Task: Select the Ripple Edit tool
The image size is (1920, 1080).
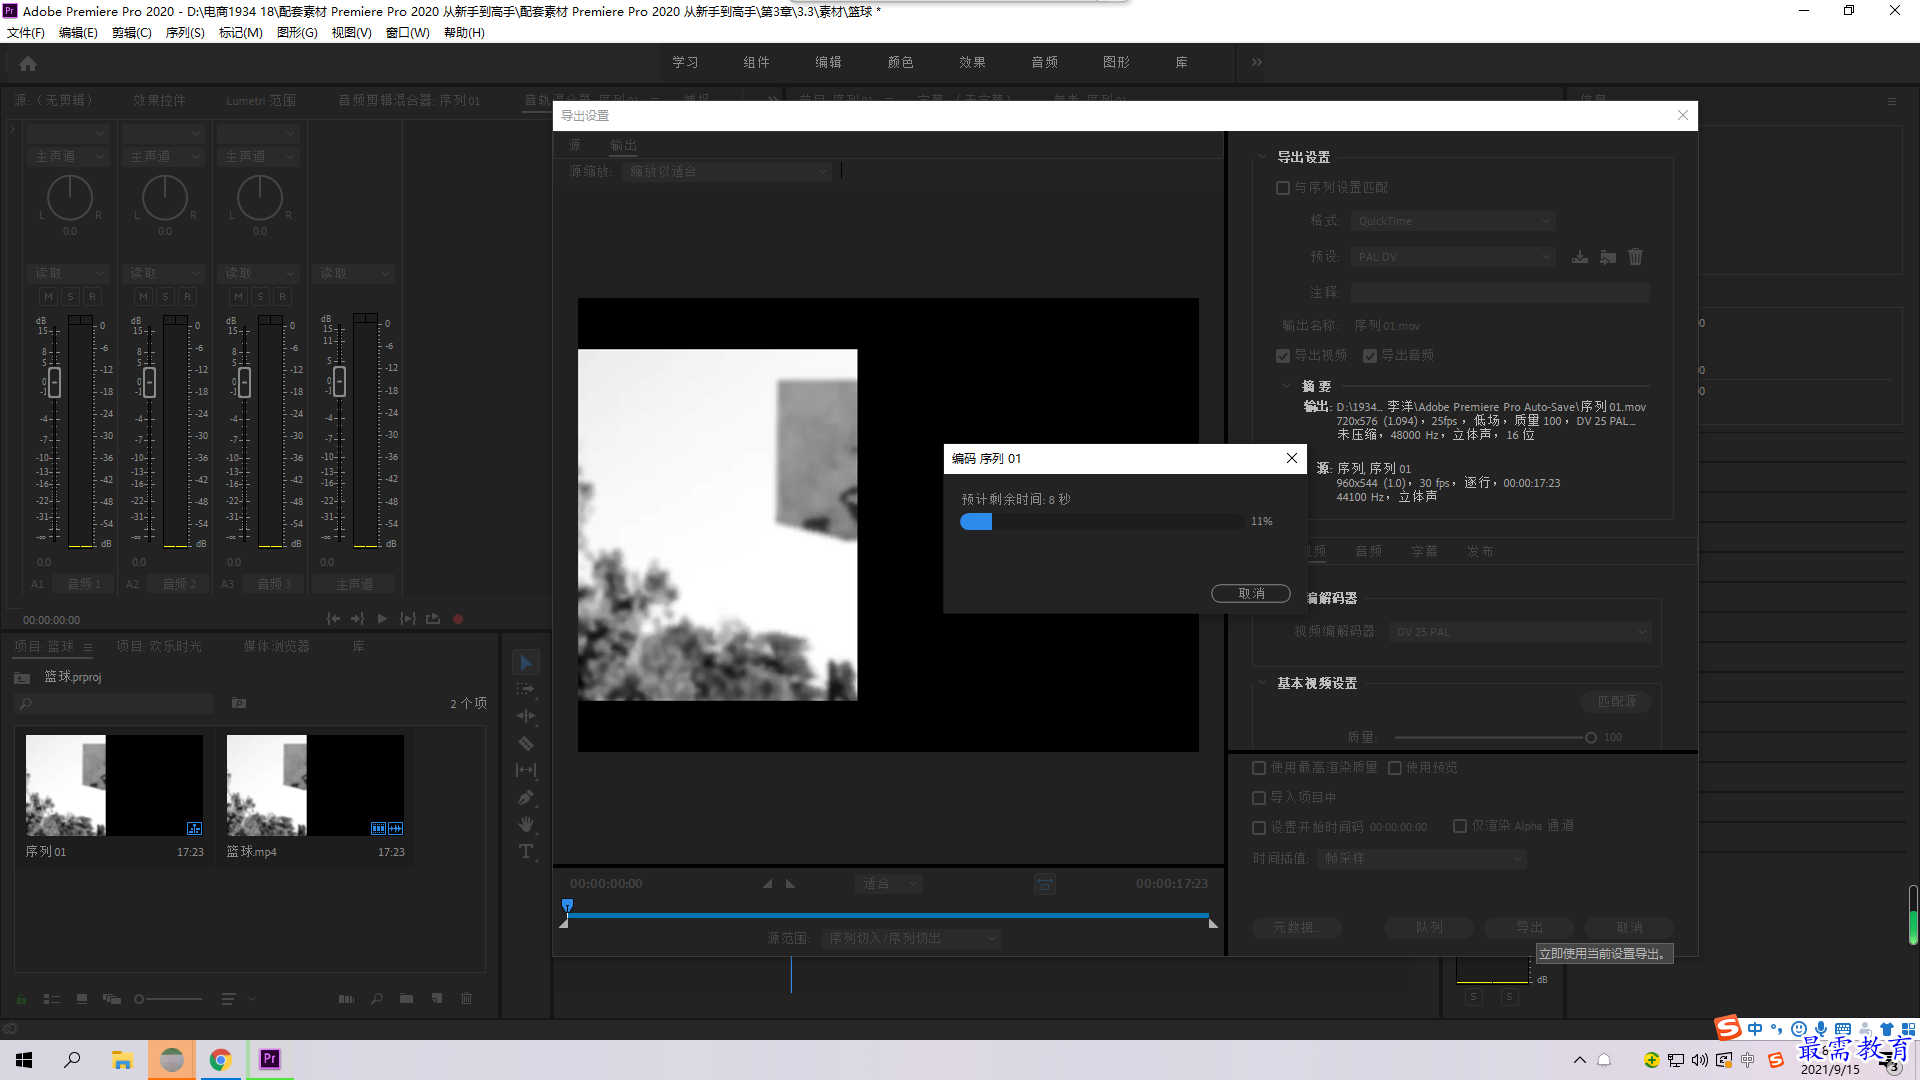Action: (526, 716)
